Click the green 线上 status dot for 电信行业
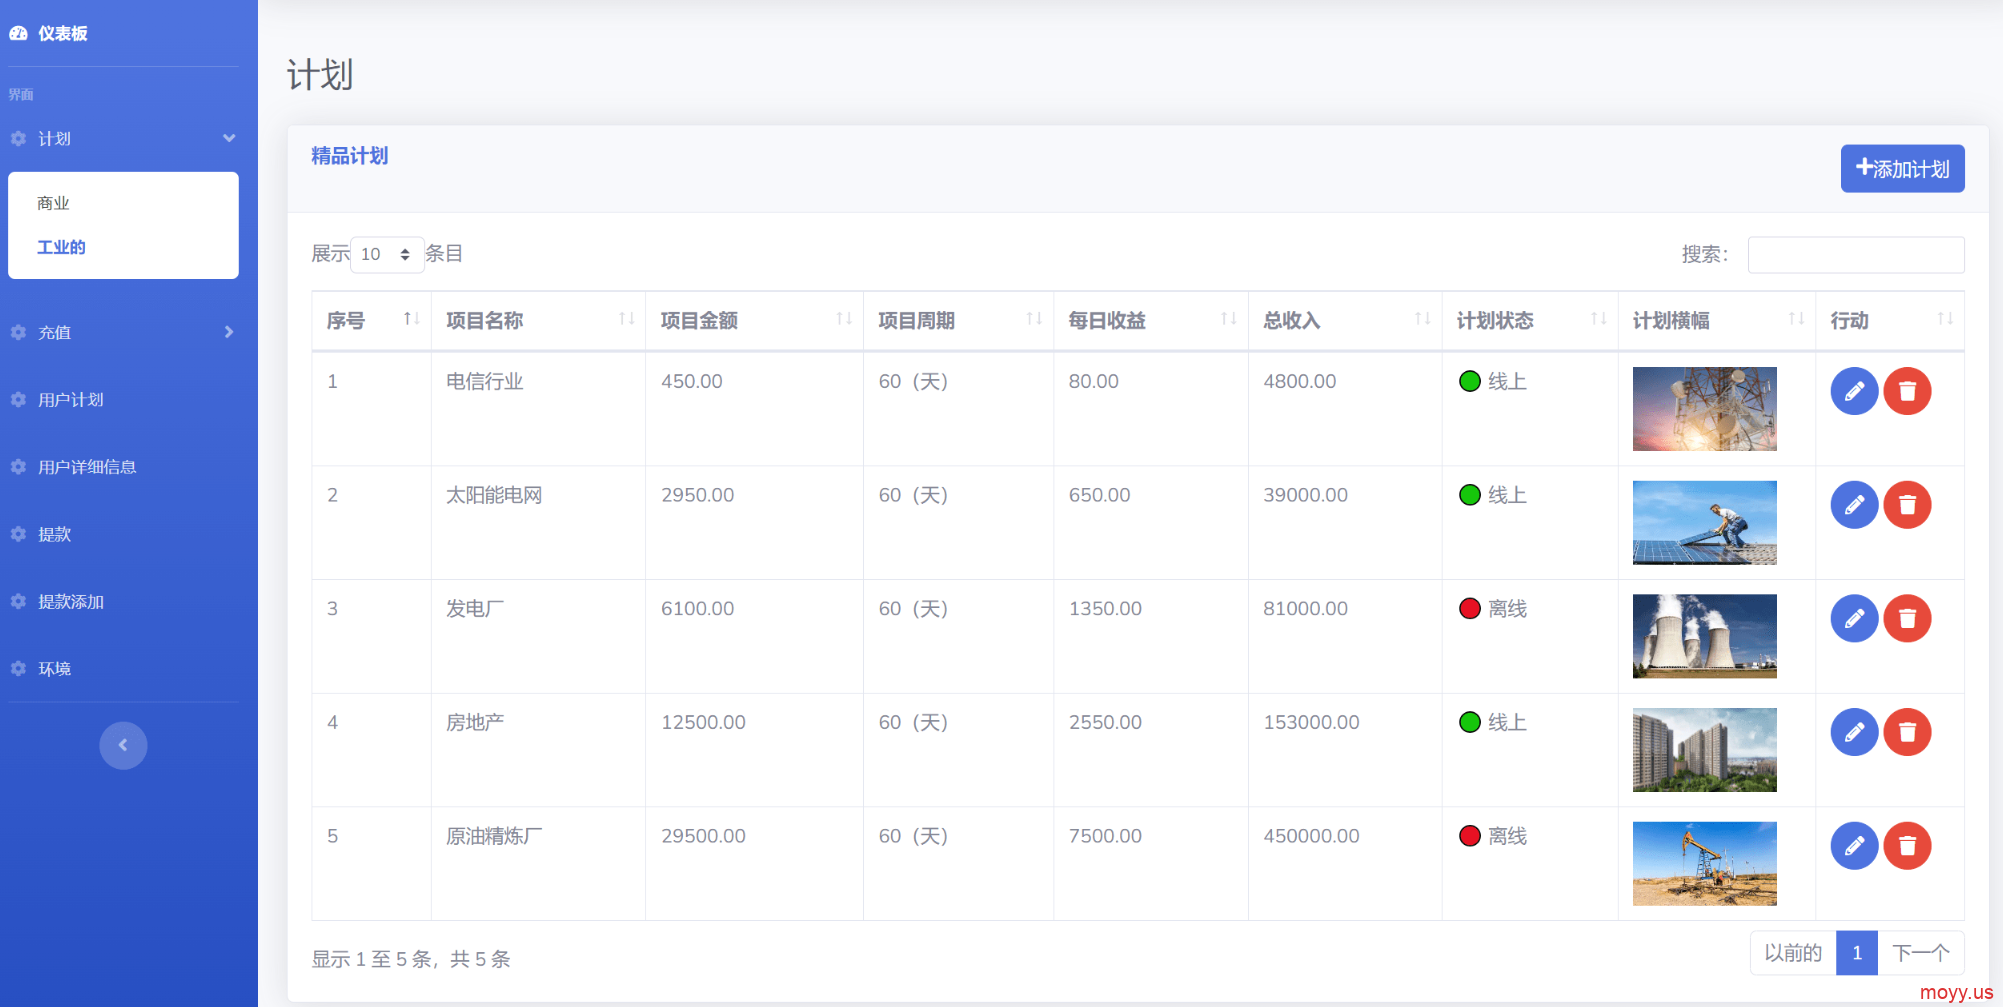 pos(1470,381)
